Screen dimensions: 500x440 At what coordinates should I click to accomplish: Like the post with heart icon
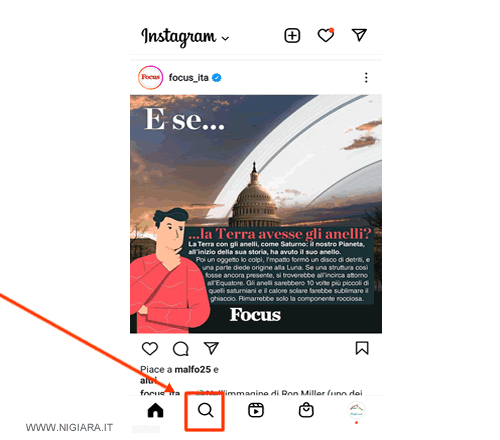[150, 349]
